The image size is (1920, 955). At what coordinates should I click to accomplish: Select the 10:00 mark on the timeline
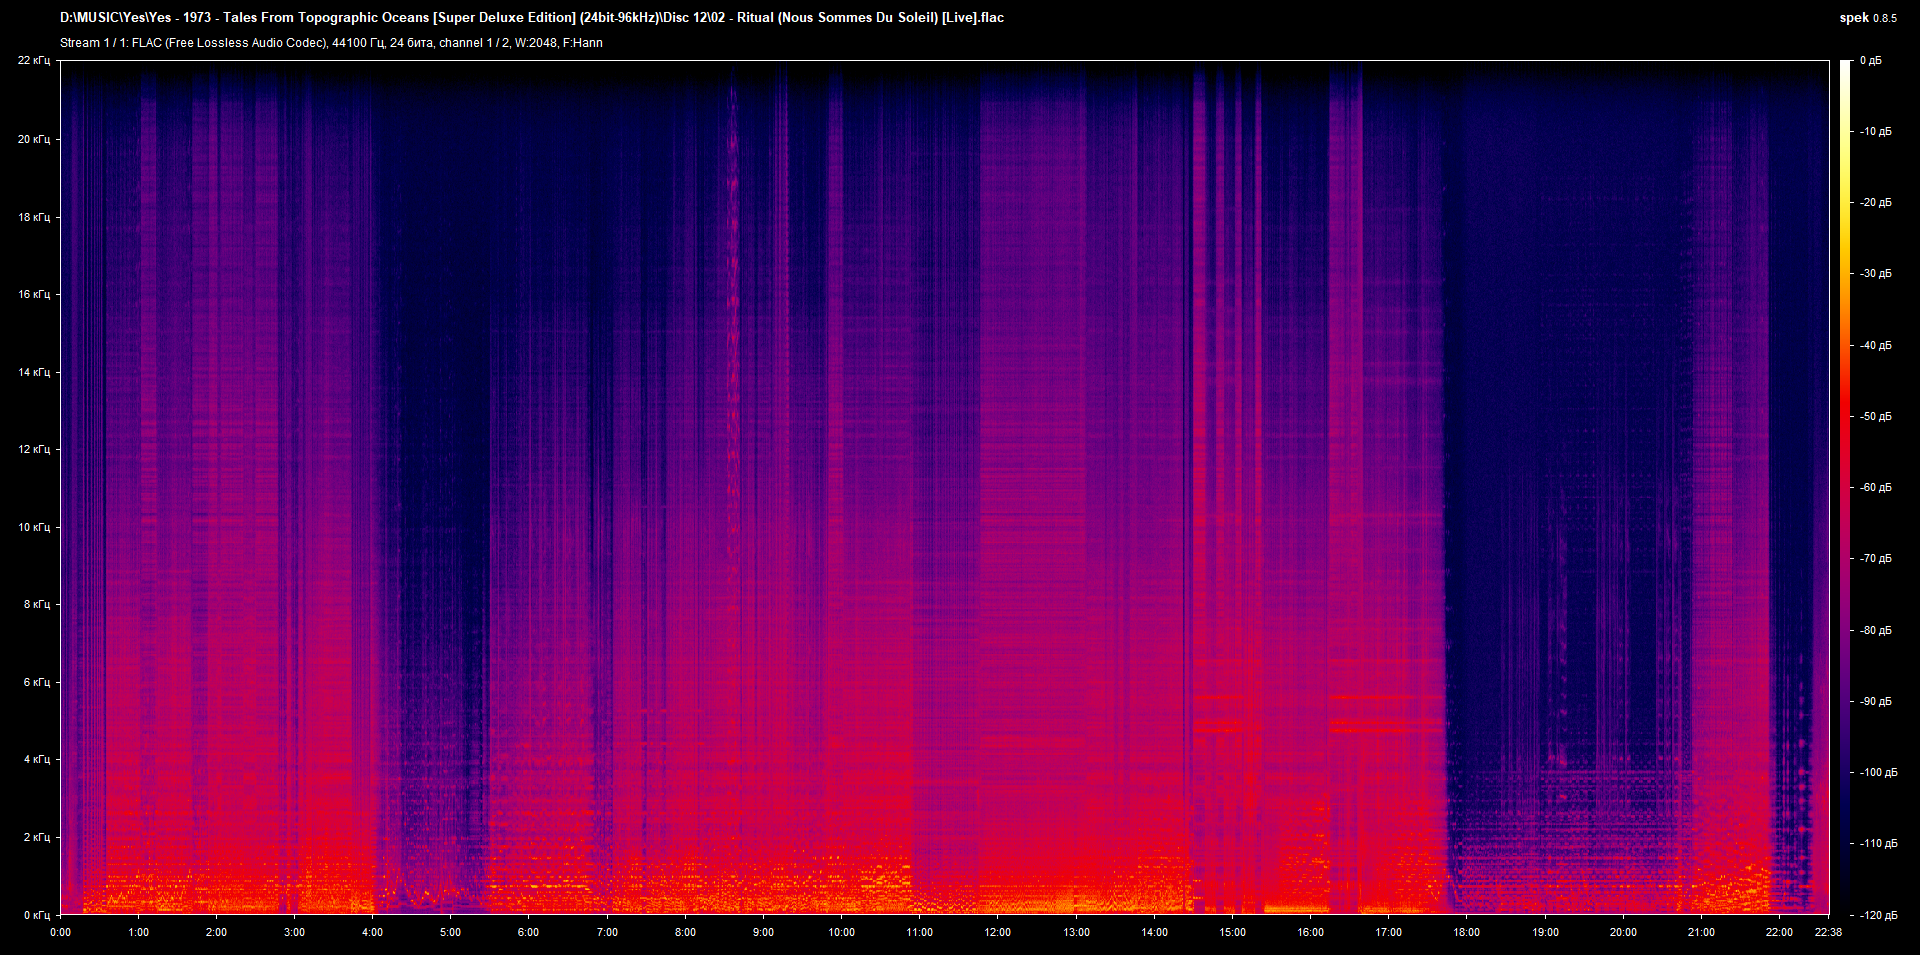coord(841,932)
